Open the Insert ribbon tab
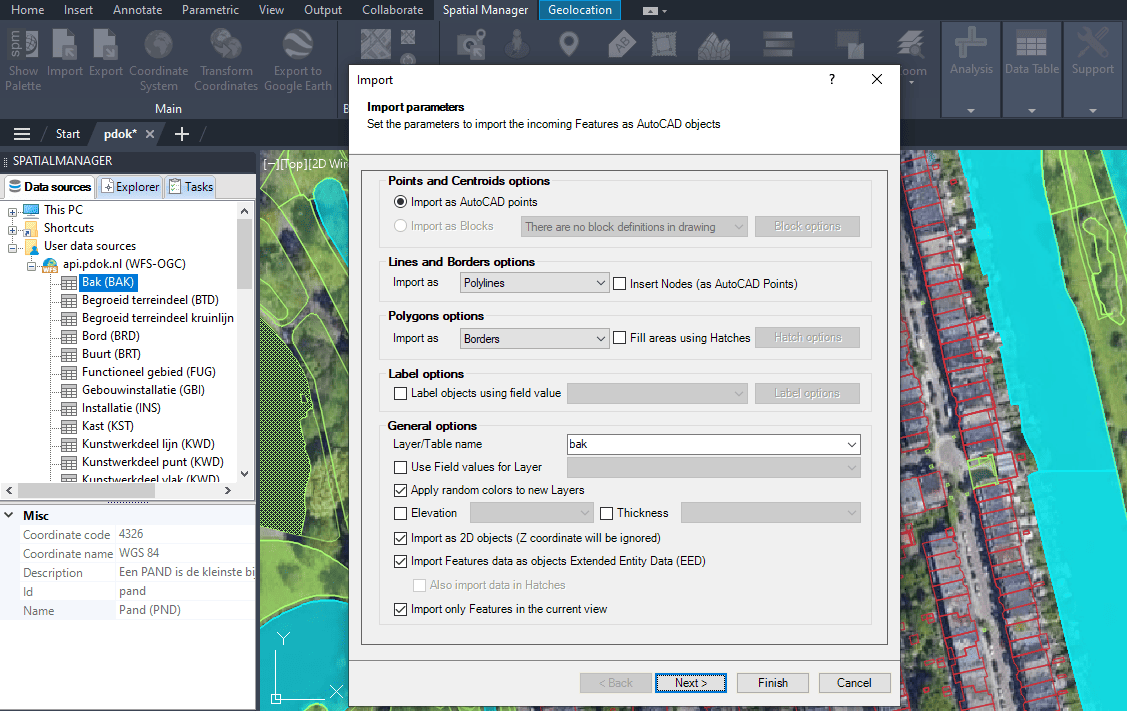This screenshot has height=711, width=1127. 78,10
